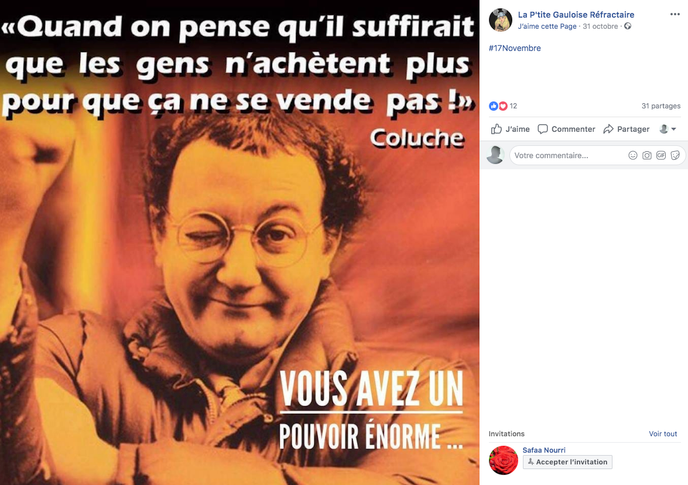Screen dimensions: 688x485
Task: Insert an emoji in the comment
Action: (x=632, y=155)
